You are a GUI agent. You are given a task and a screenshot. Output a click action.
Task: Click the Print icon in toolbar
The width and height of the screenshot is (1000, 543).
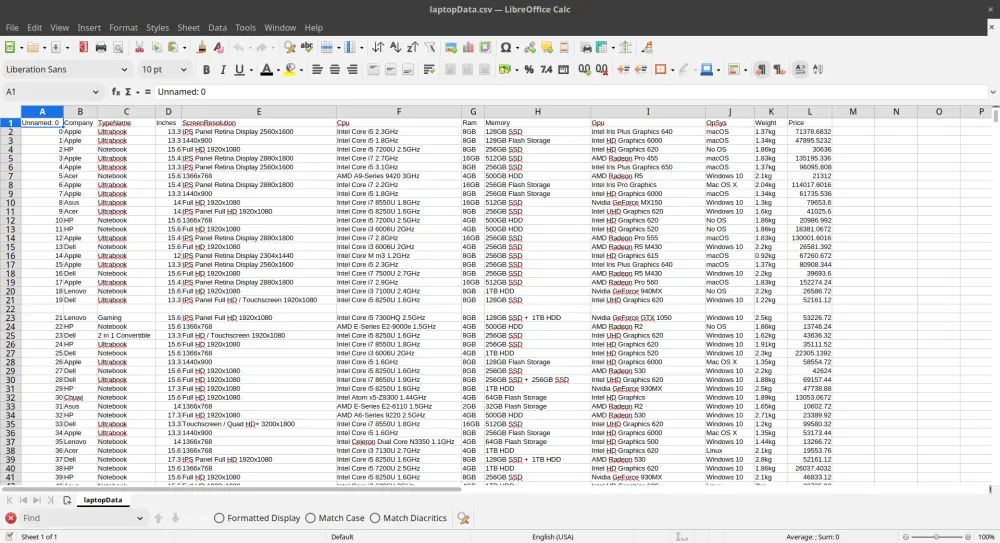(101, 47)
